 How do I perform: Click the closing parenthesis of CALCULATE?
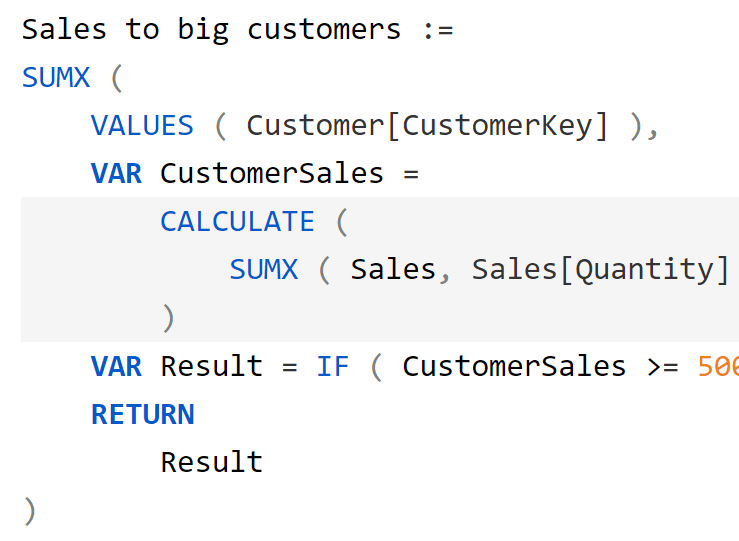[x=168, y=318]
